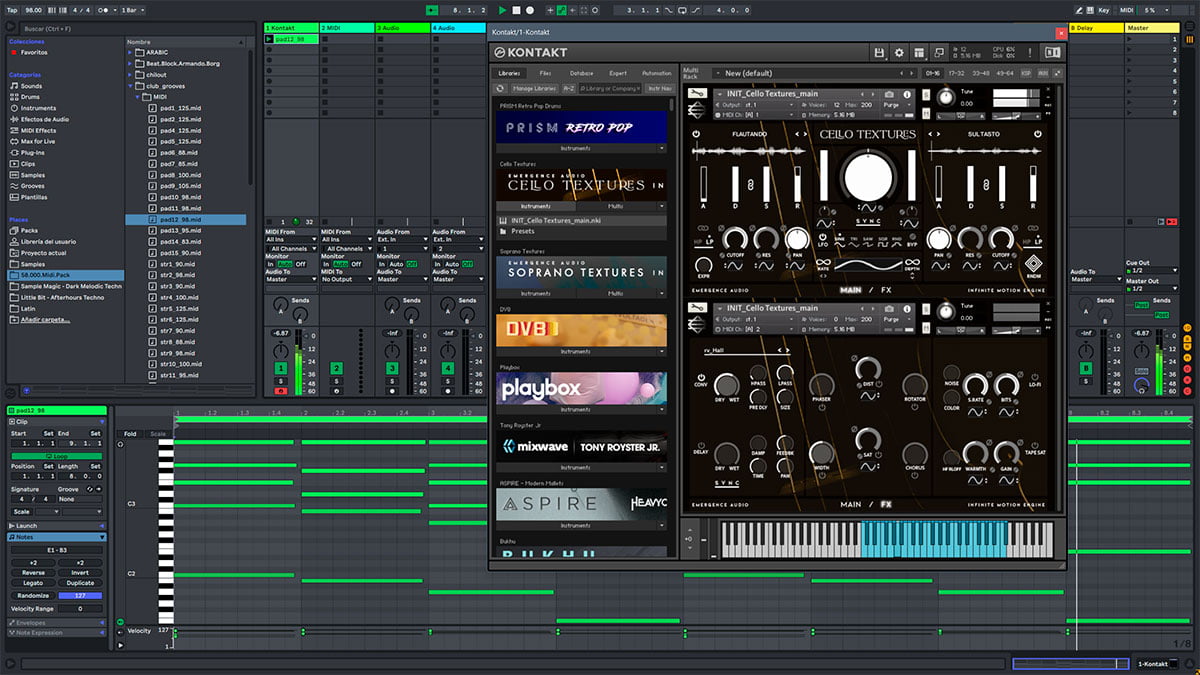1200x675 pixels.
Task: Open wrench edit icon of first instrument
Action: point(699,94)
